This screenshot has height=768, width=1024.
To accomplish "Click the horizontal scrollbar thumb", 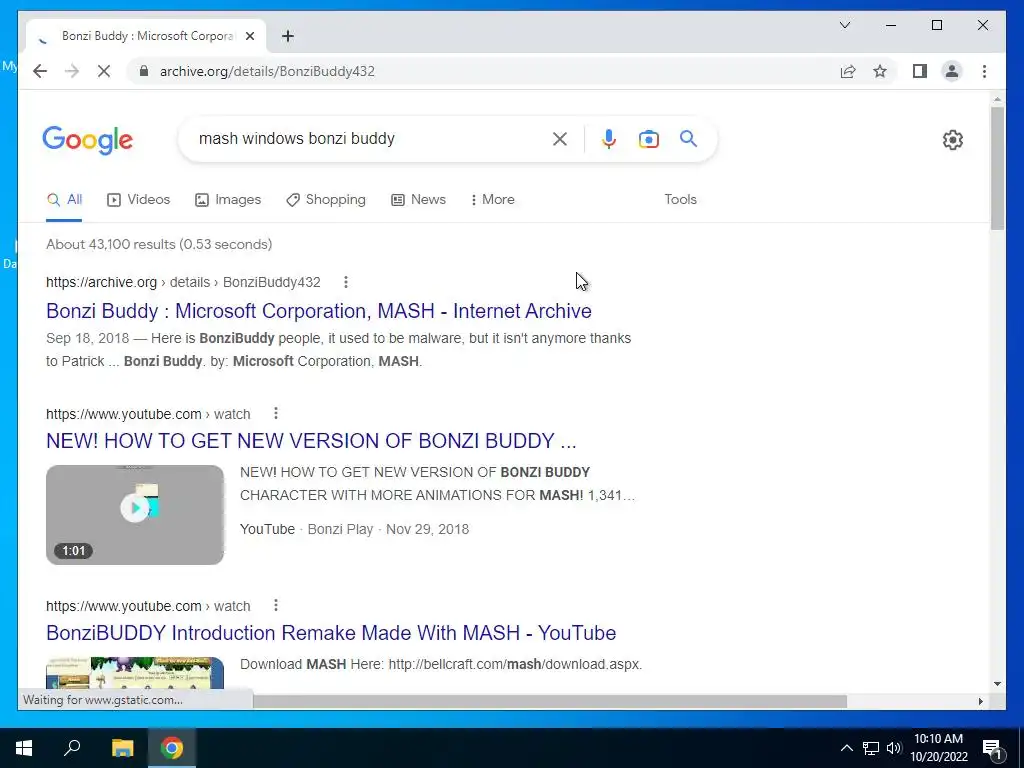I will point(550,701).
